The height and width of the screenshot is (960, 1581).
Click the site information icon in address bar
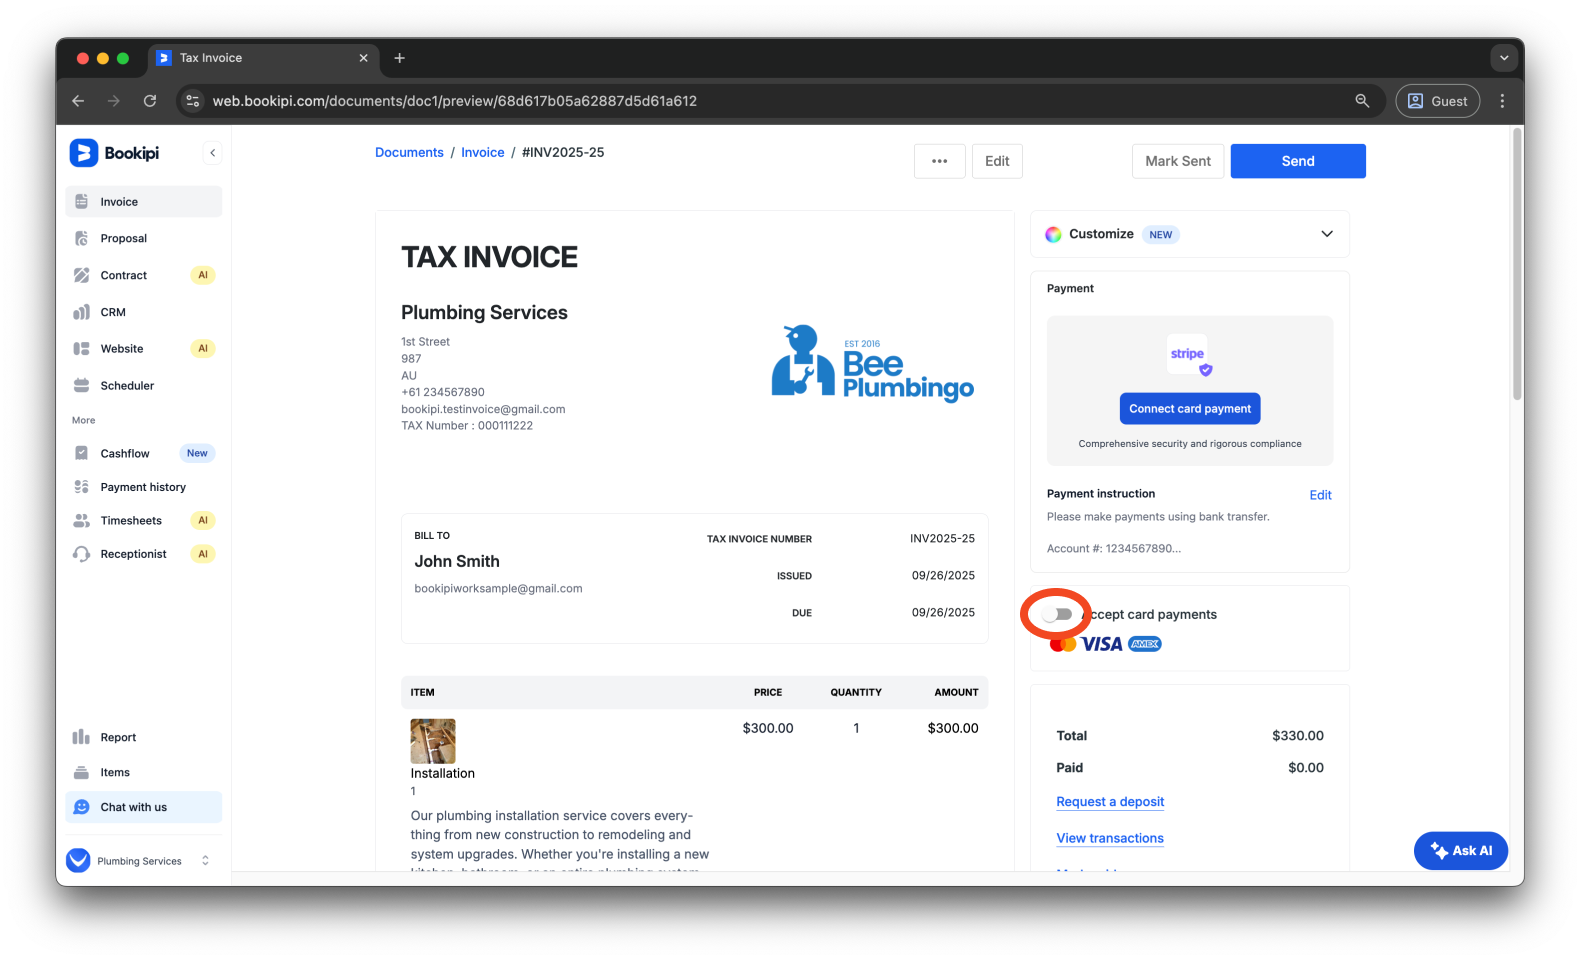click(x=193, y=101)
